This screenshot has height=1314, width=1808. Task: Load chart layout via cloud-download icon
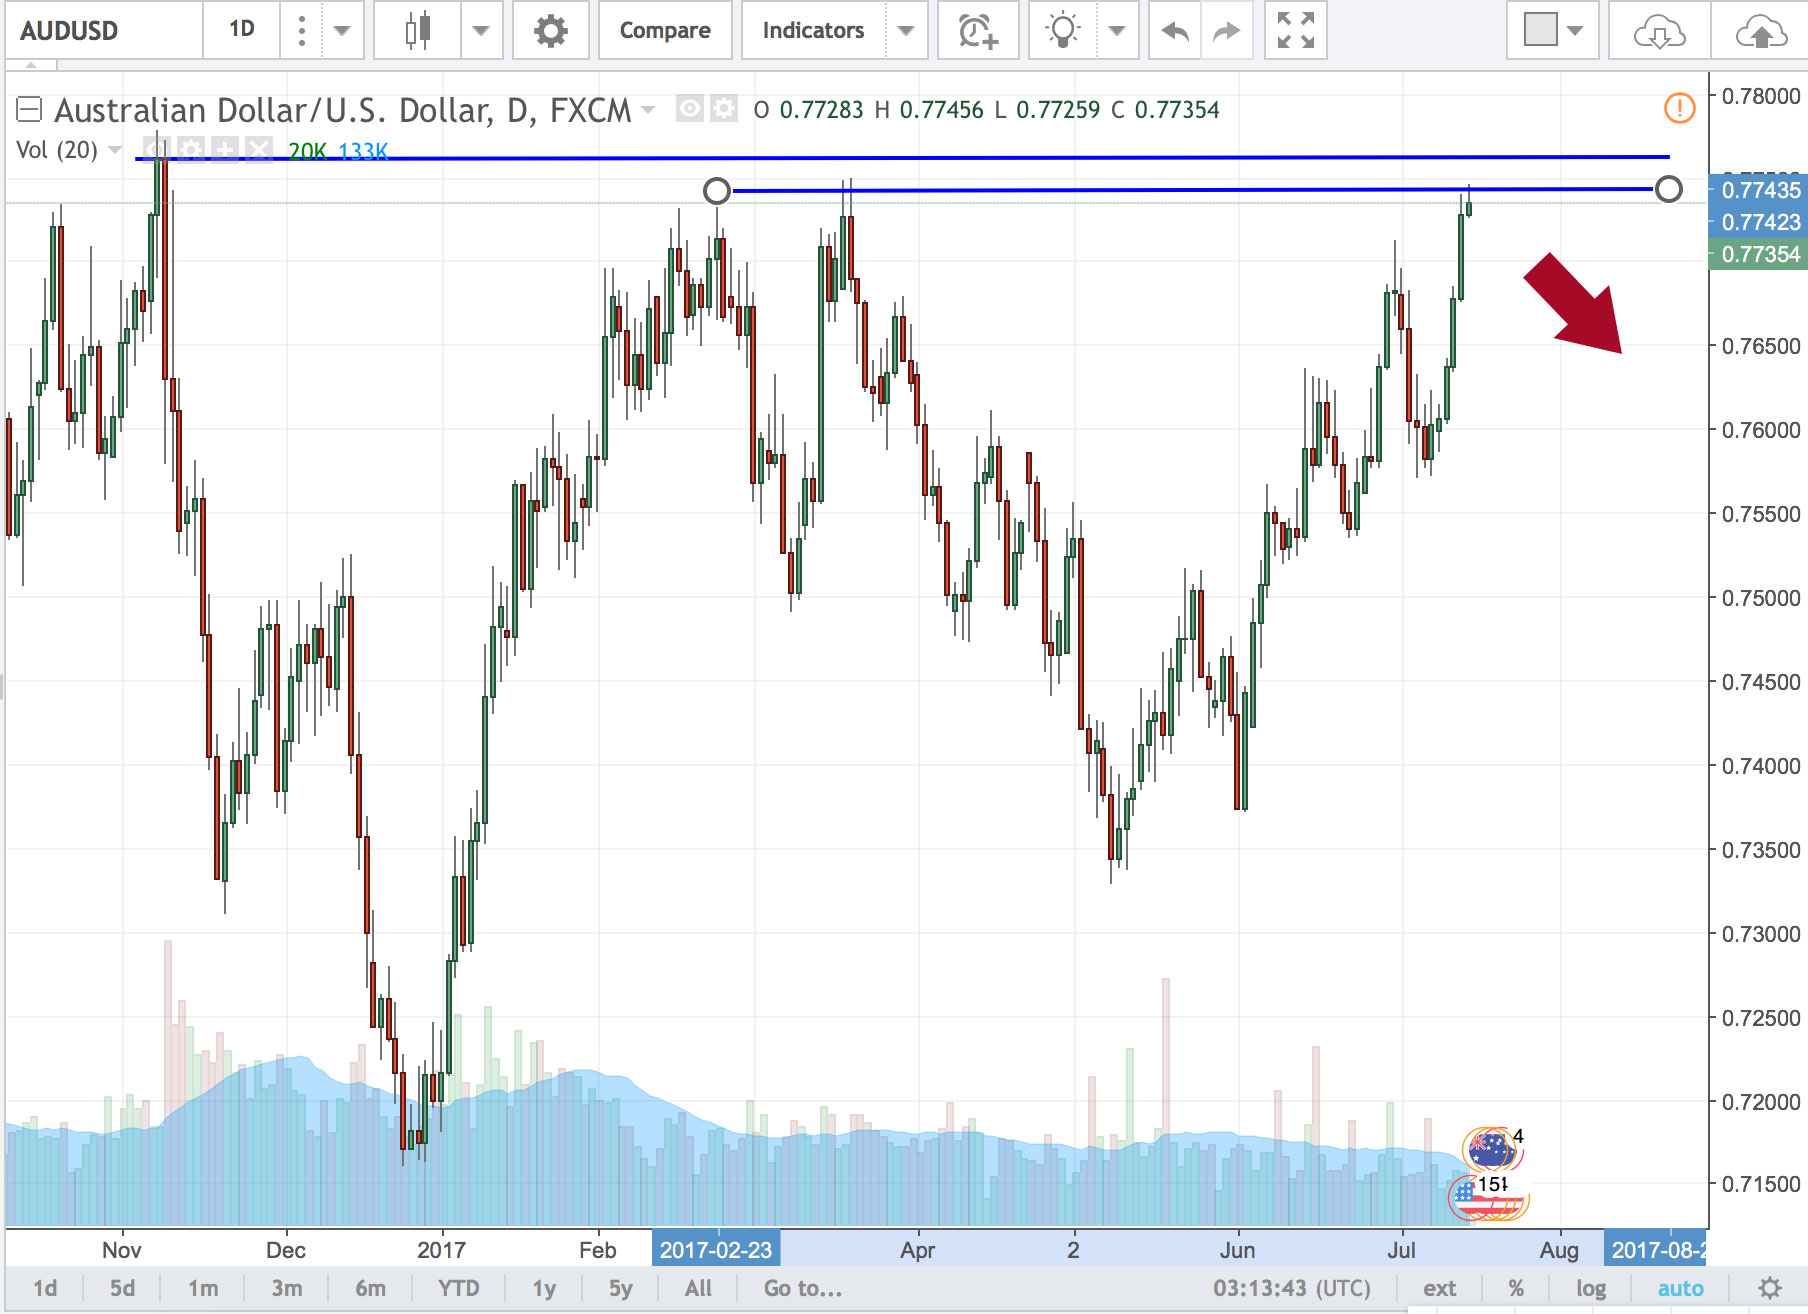point(1658,31)
